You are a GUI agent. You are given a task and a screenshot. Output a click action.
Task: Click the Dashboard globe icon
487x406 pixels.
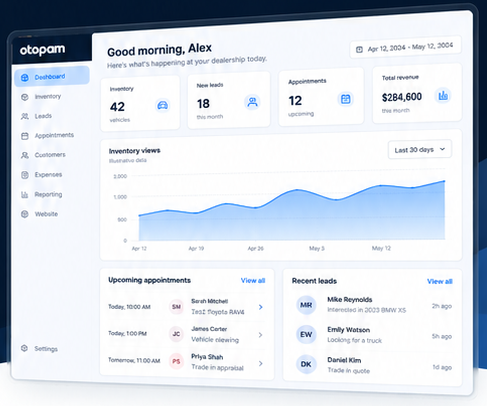coord(25,78)
